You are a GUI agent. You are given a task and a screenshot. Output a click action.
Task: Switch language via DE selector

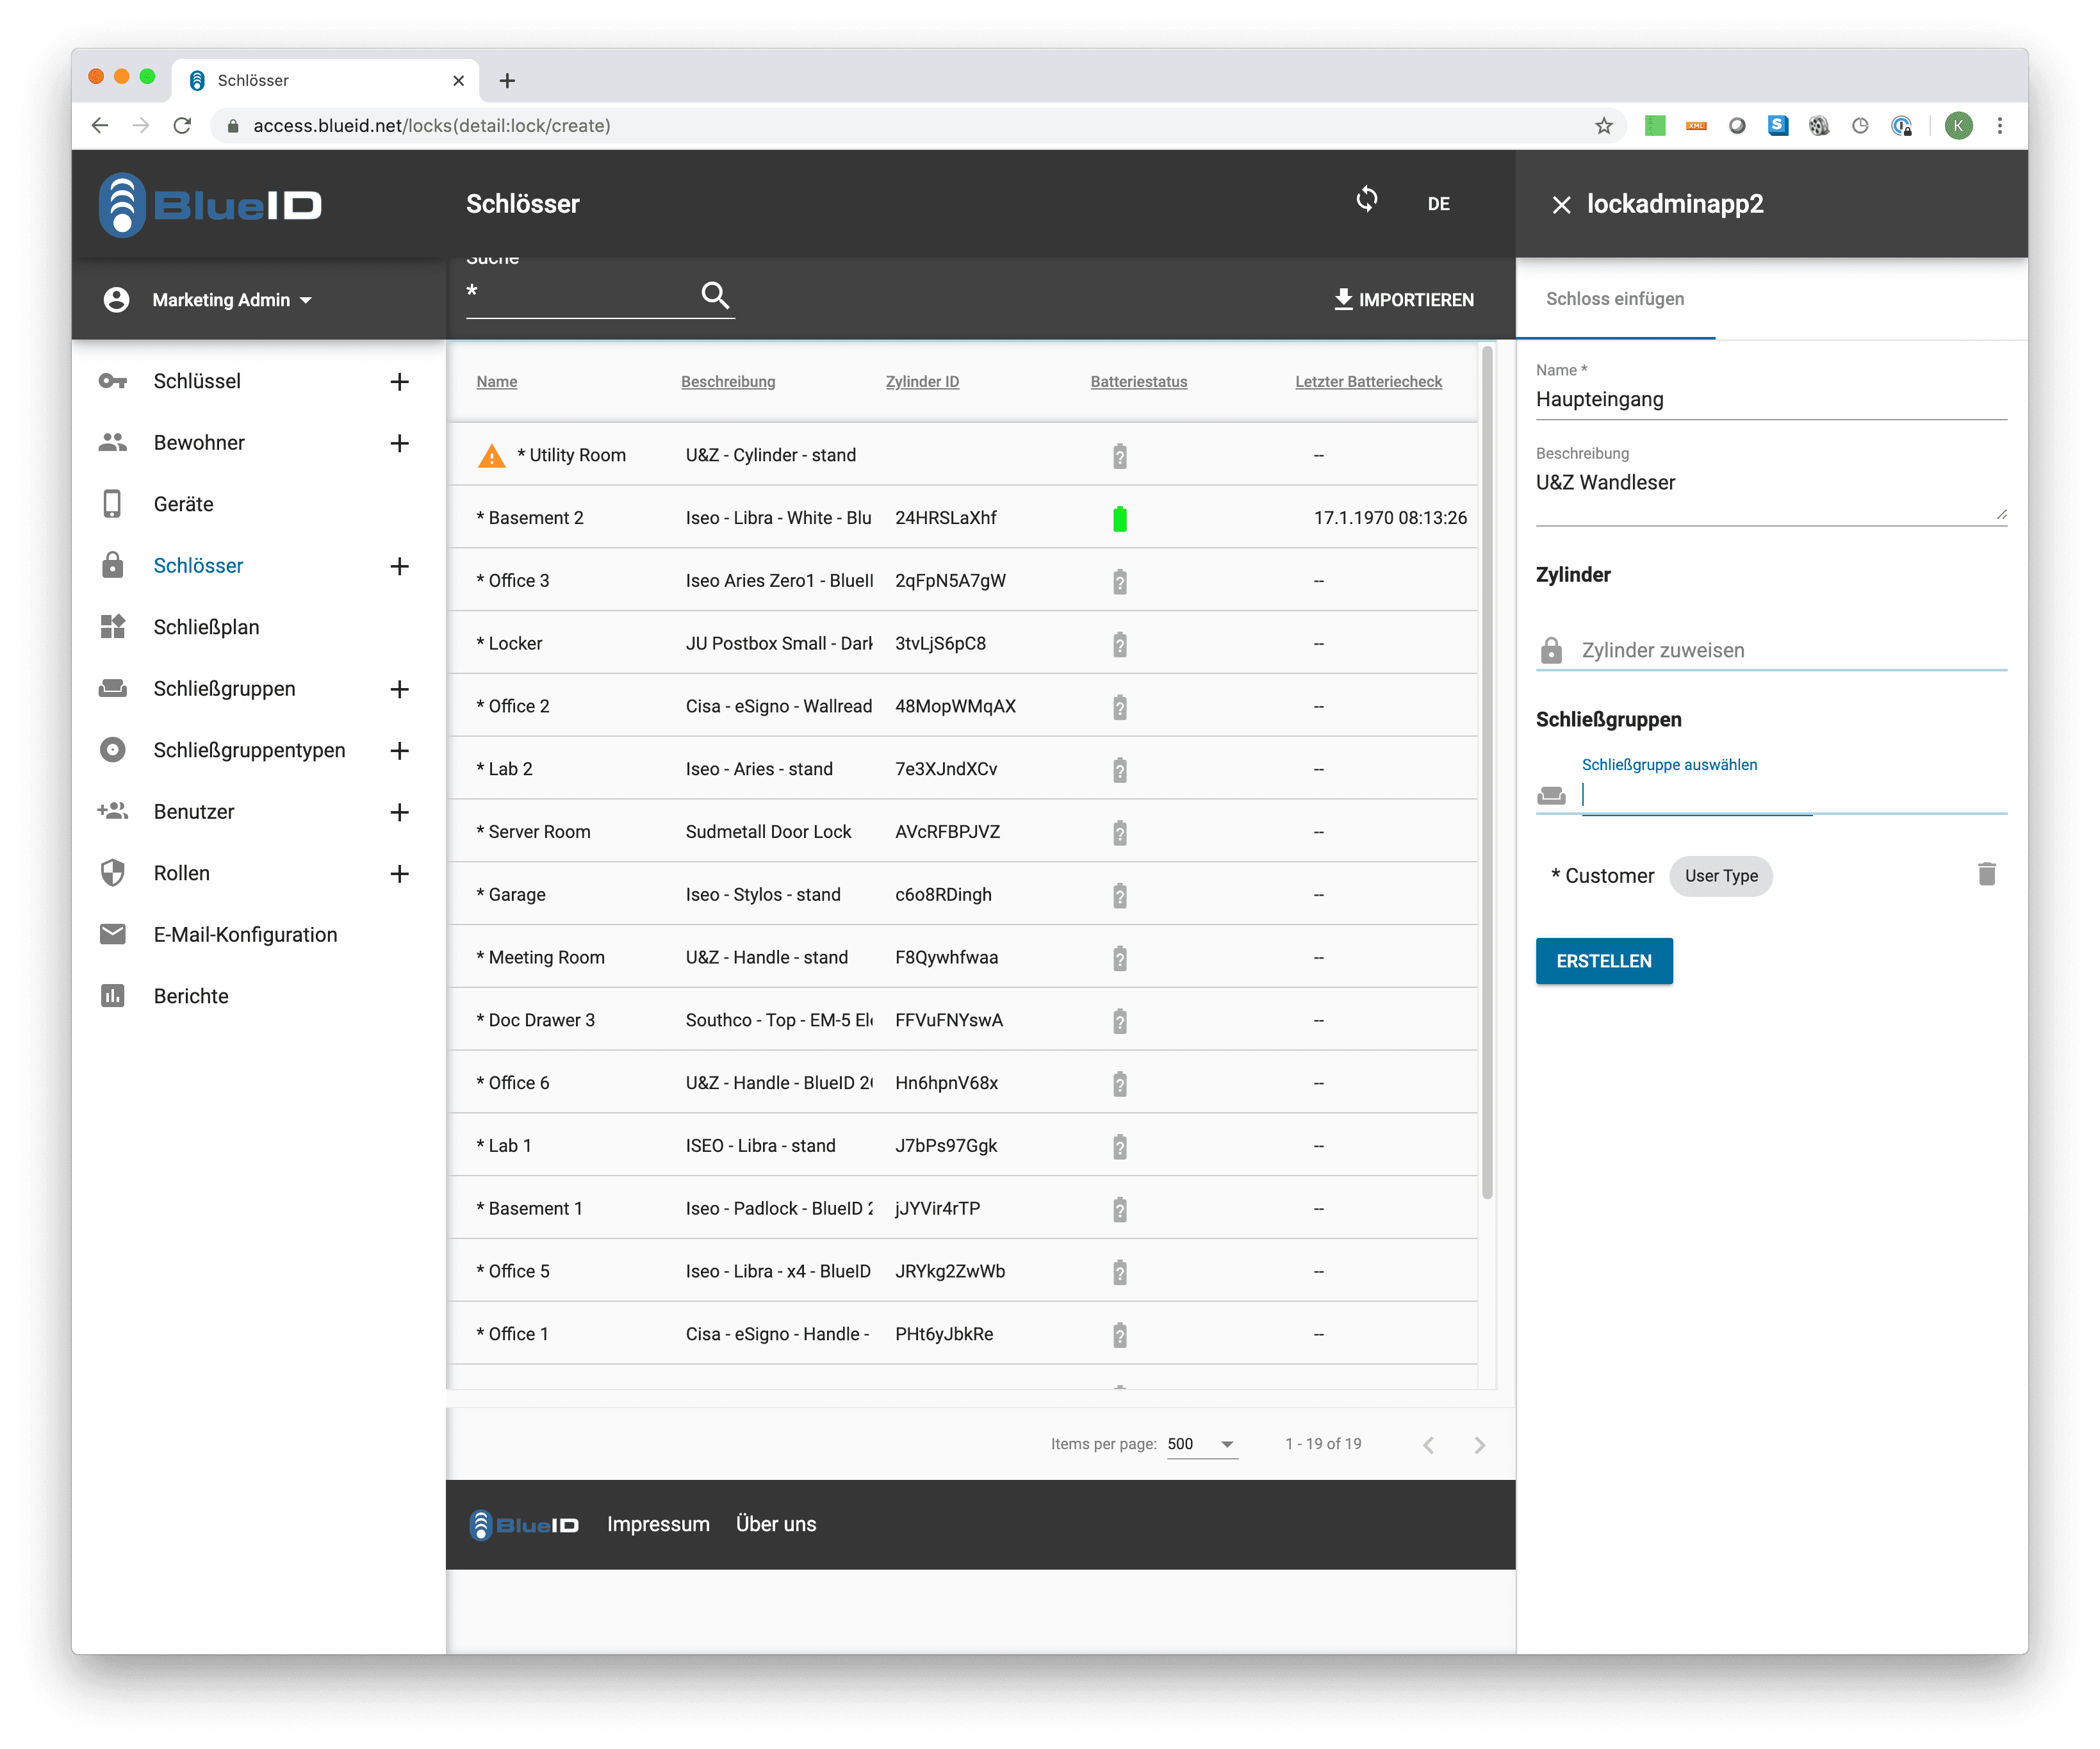[x=1438, y=204]
